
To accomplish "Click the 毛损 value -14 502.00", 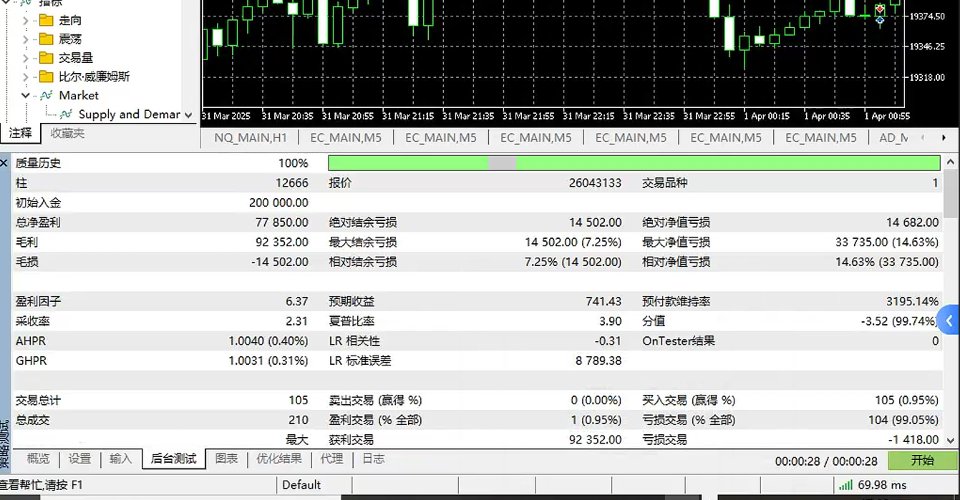I will pyautogui.click(x=280, y=261).
